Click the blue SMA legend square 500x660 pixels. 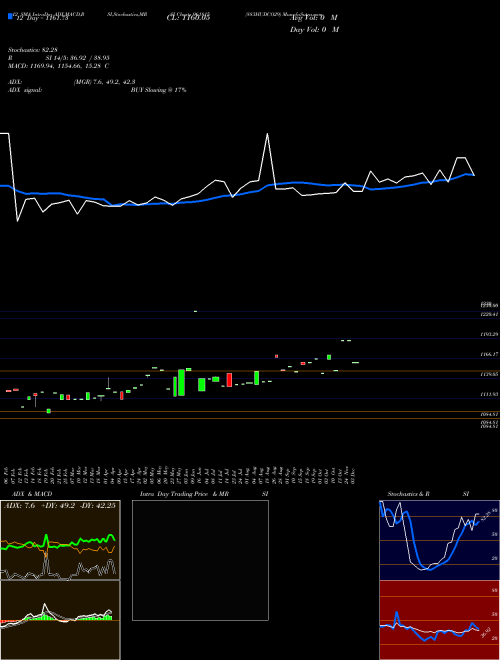tap(10, 16)
